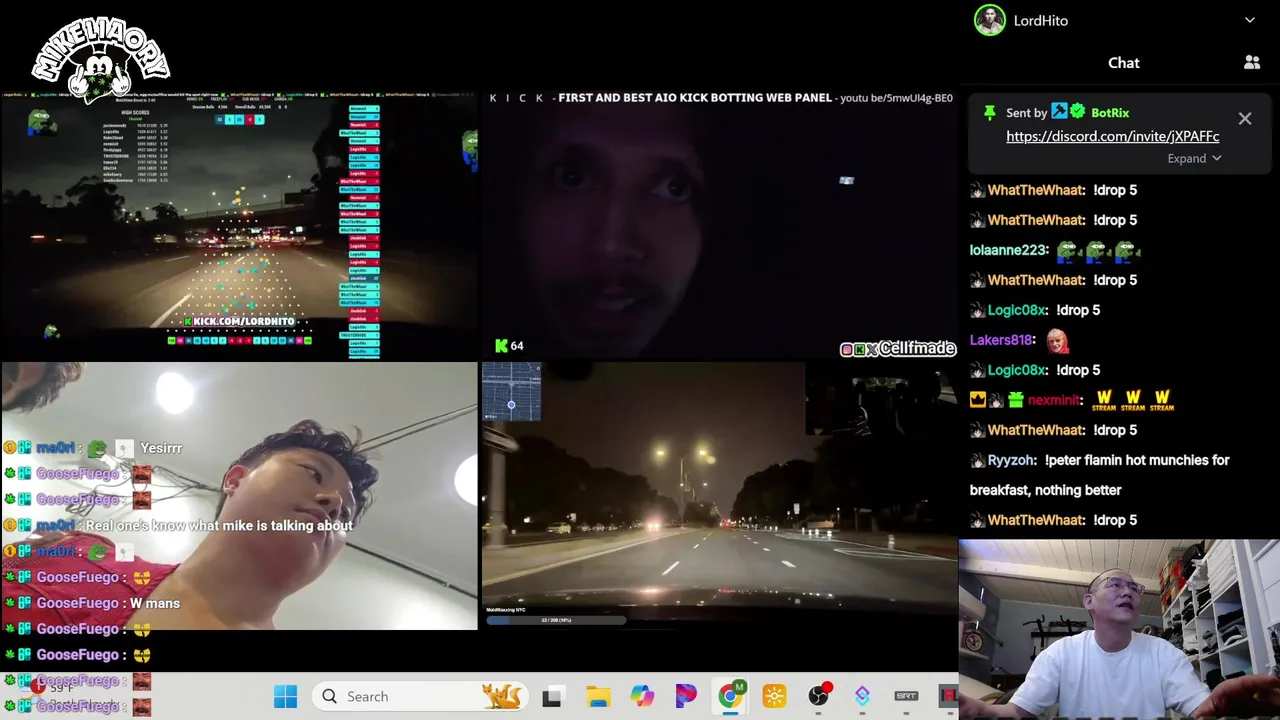This screenshot has width=1280, height=720.
Task: Click the Cellfmade watermark handle
Action: click(898, 348)
